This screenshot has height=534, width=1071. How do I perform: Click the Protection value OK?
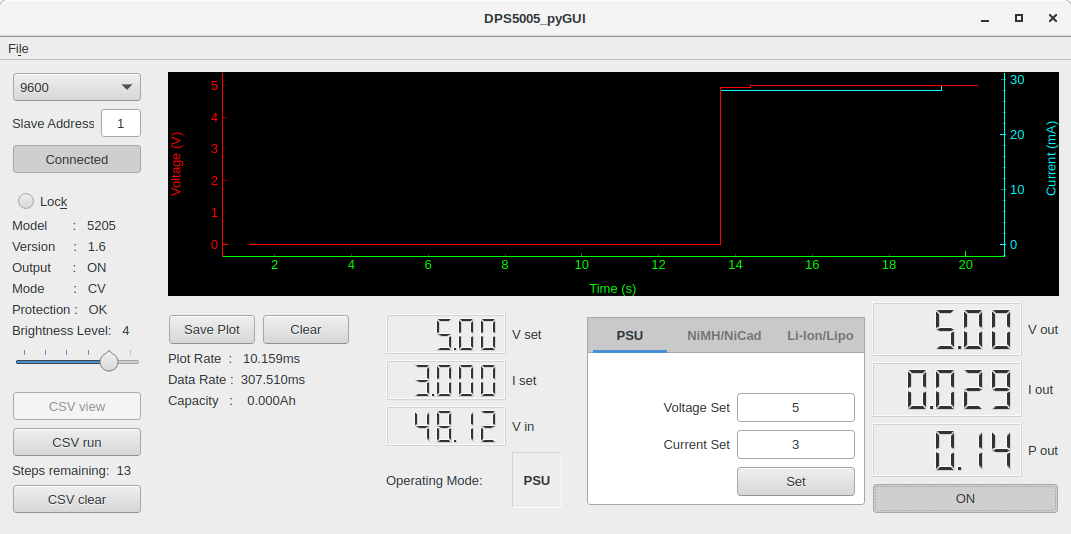pos(98,310)
